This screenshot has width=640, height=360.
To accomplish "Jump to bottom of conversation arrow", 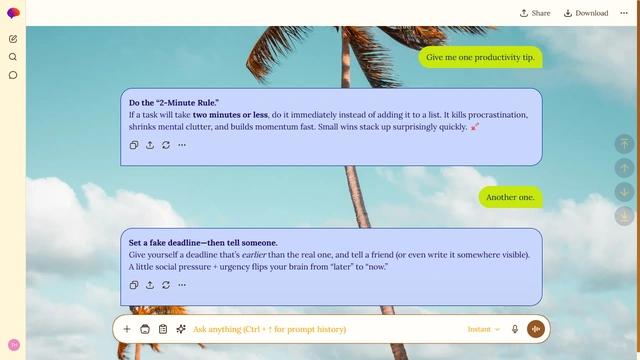I will pyautogui.click(x=624, y=216).
